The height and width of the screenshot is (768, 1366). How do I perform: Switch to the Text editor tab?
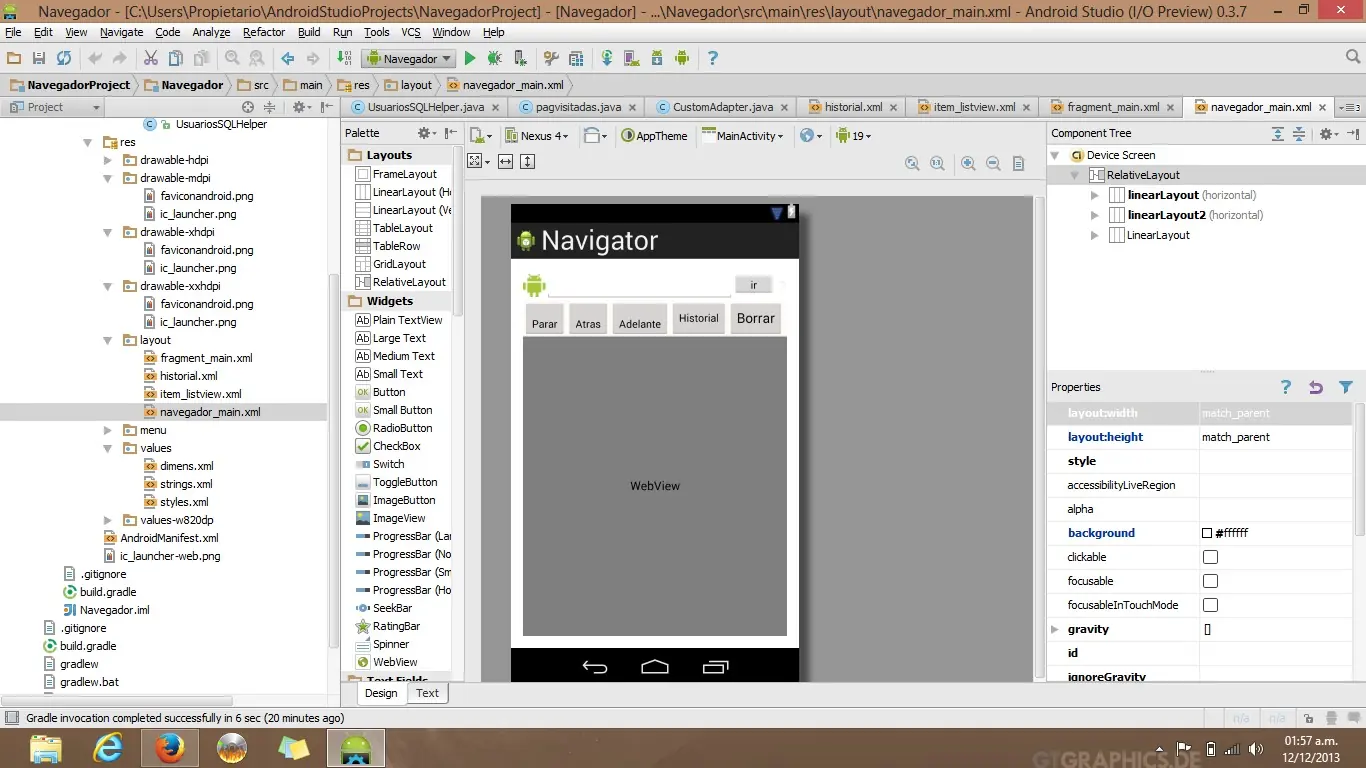(x=427, y=693)
